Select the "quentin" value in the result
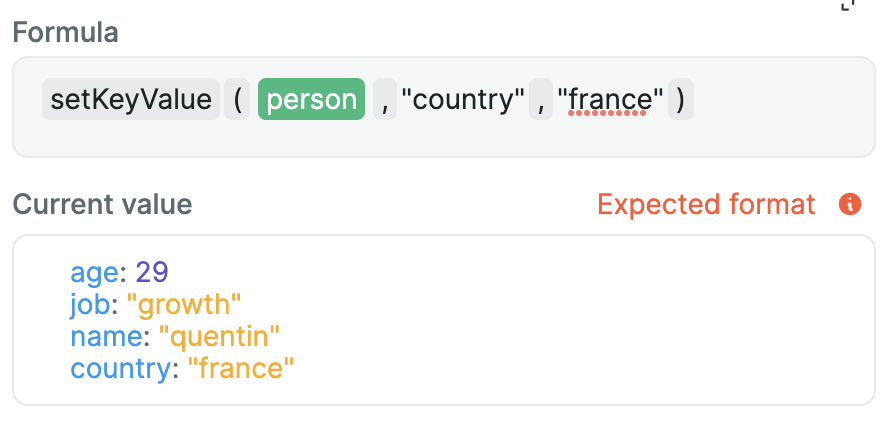The width and height of the screenshot is (886, 426). pos(219,337)
